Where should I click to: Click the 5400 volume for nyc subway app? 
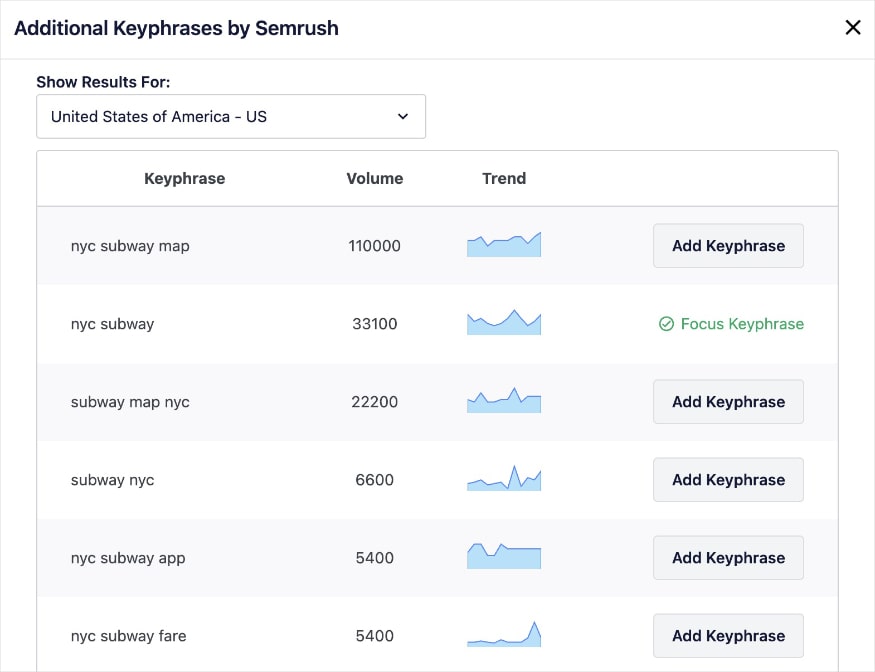[x=374, y=558]
